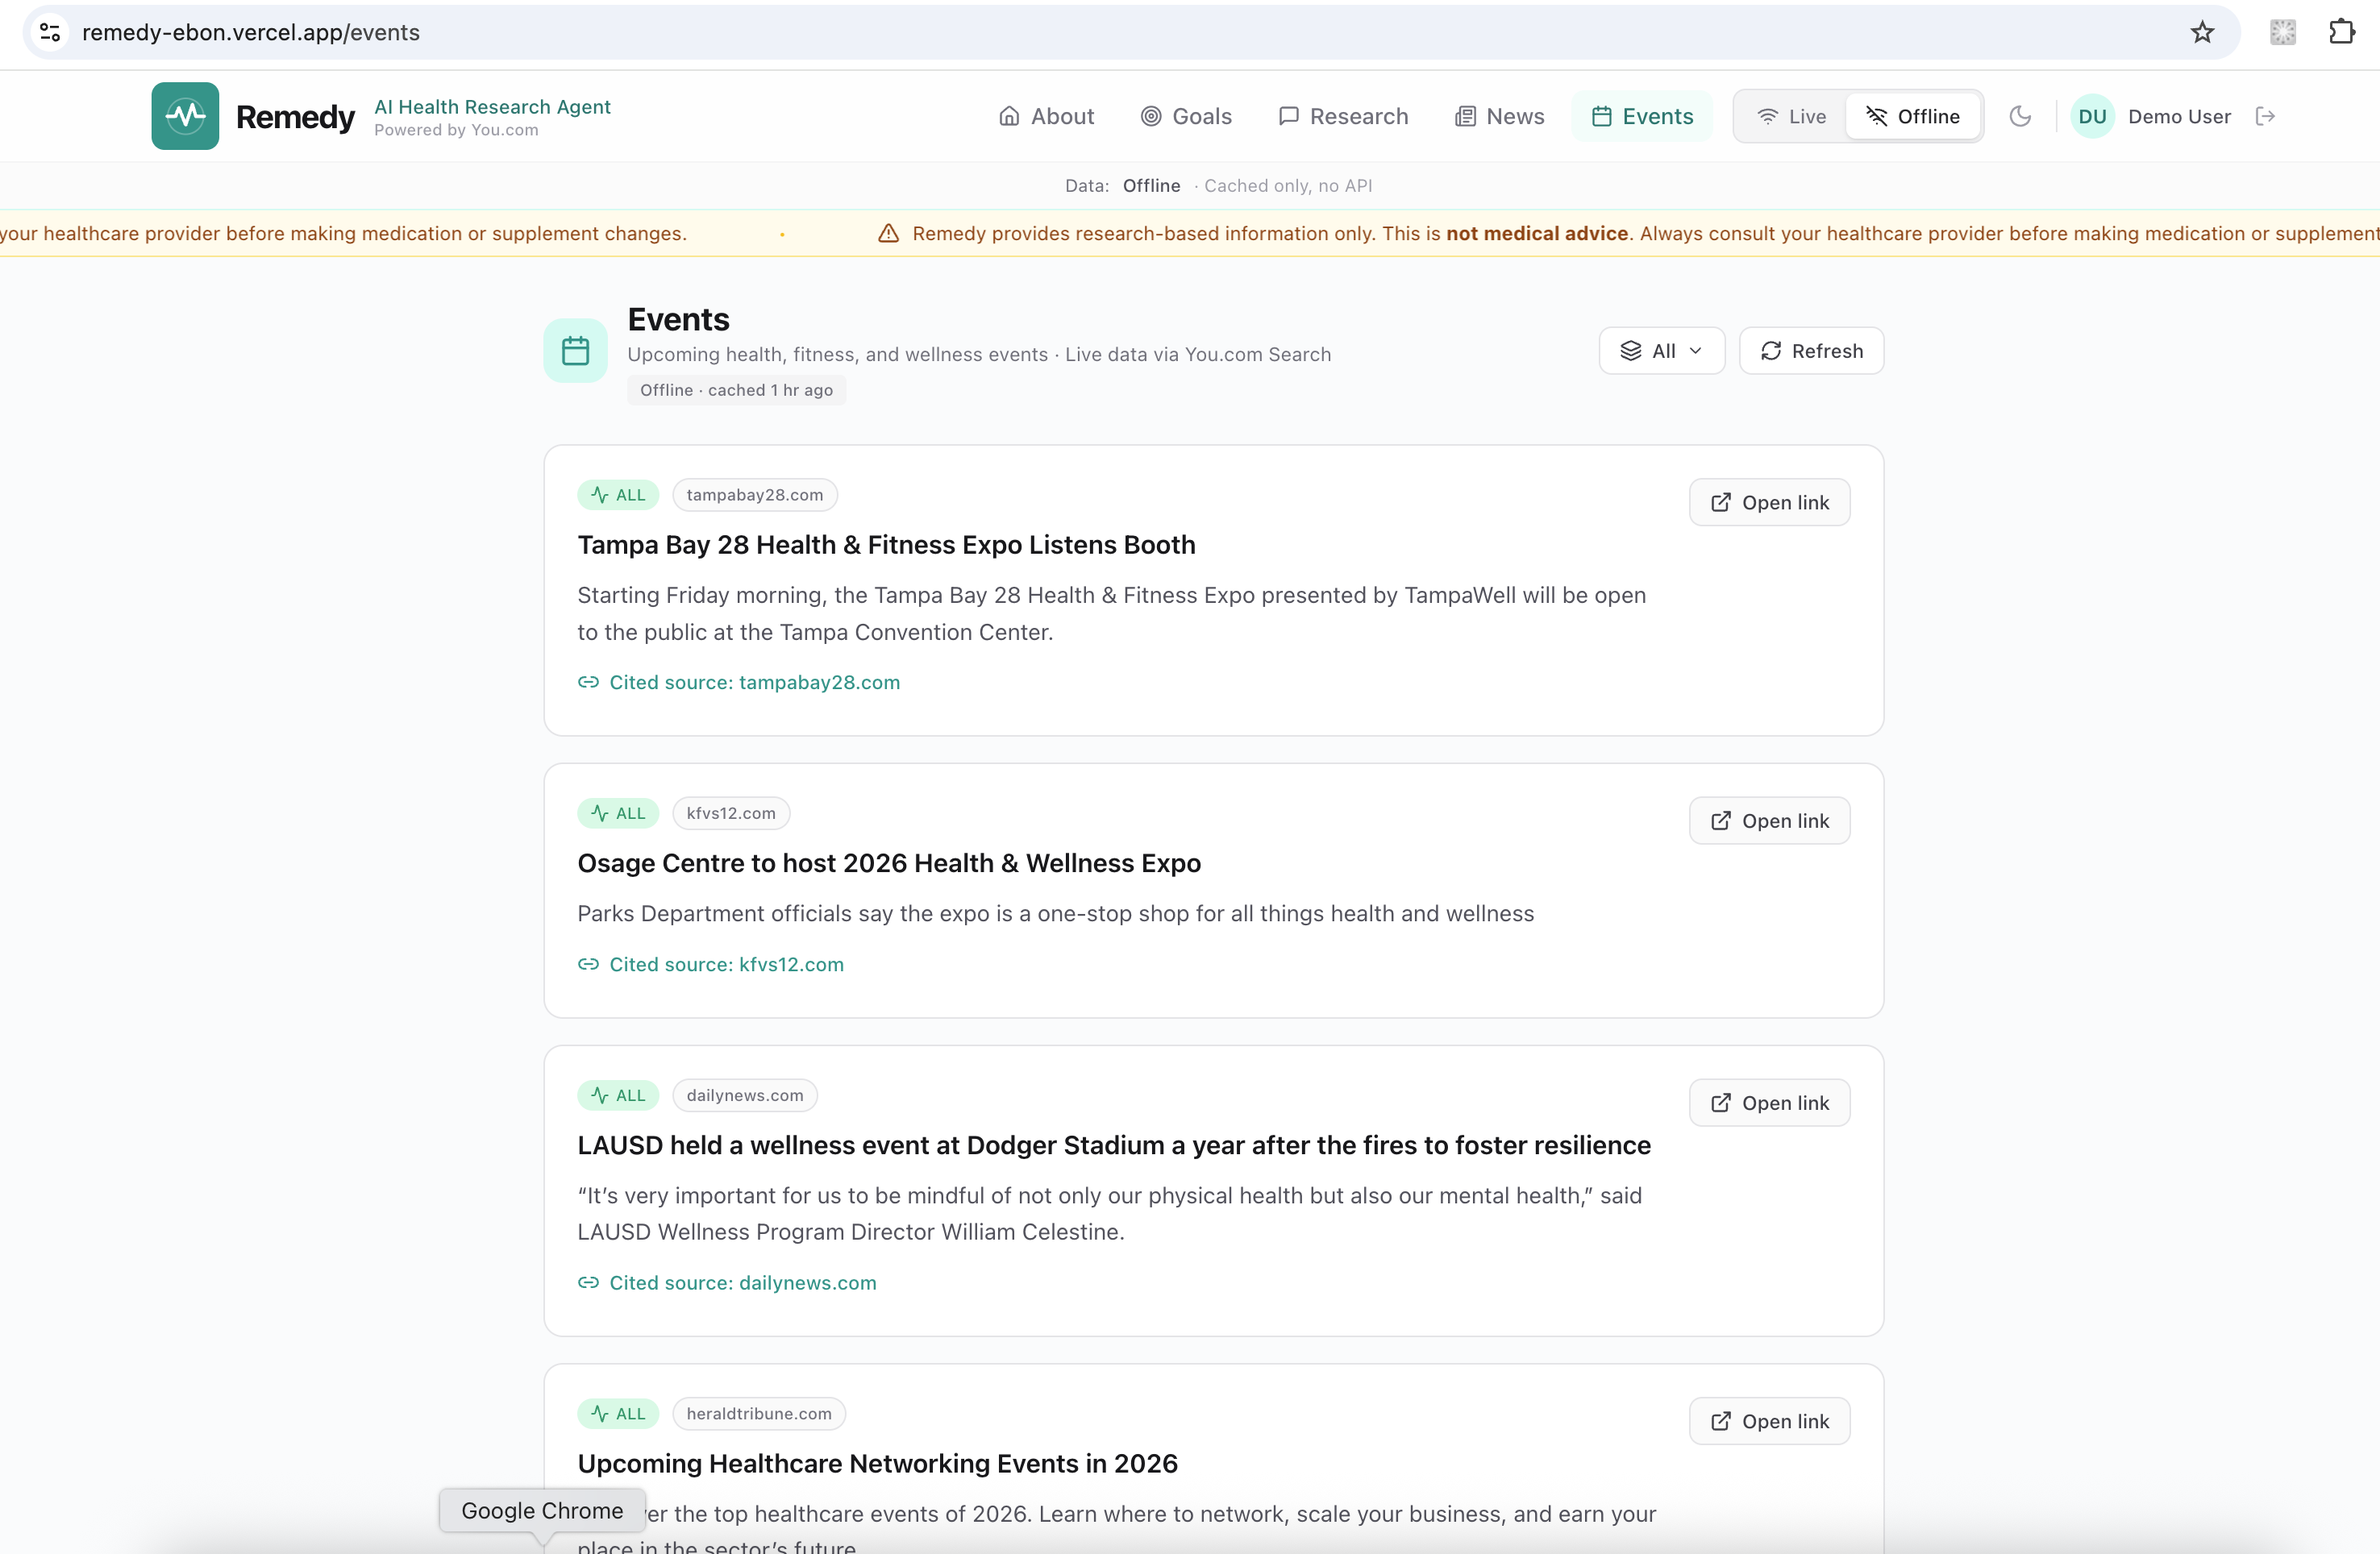The height and width of the screenshot is (1554, 2380).
Task: Go to the News page
Action: pyautogui.click(x=1499, y=116)
